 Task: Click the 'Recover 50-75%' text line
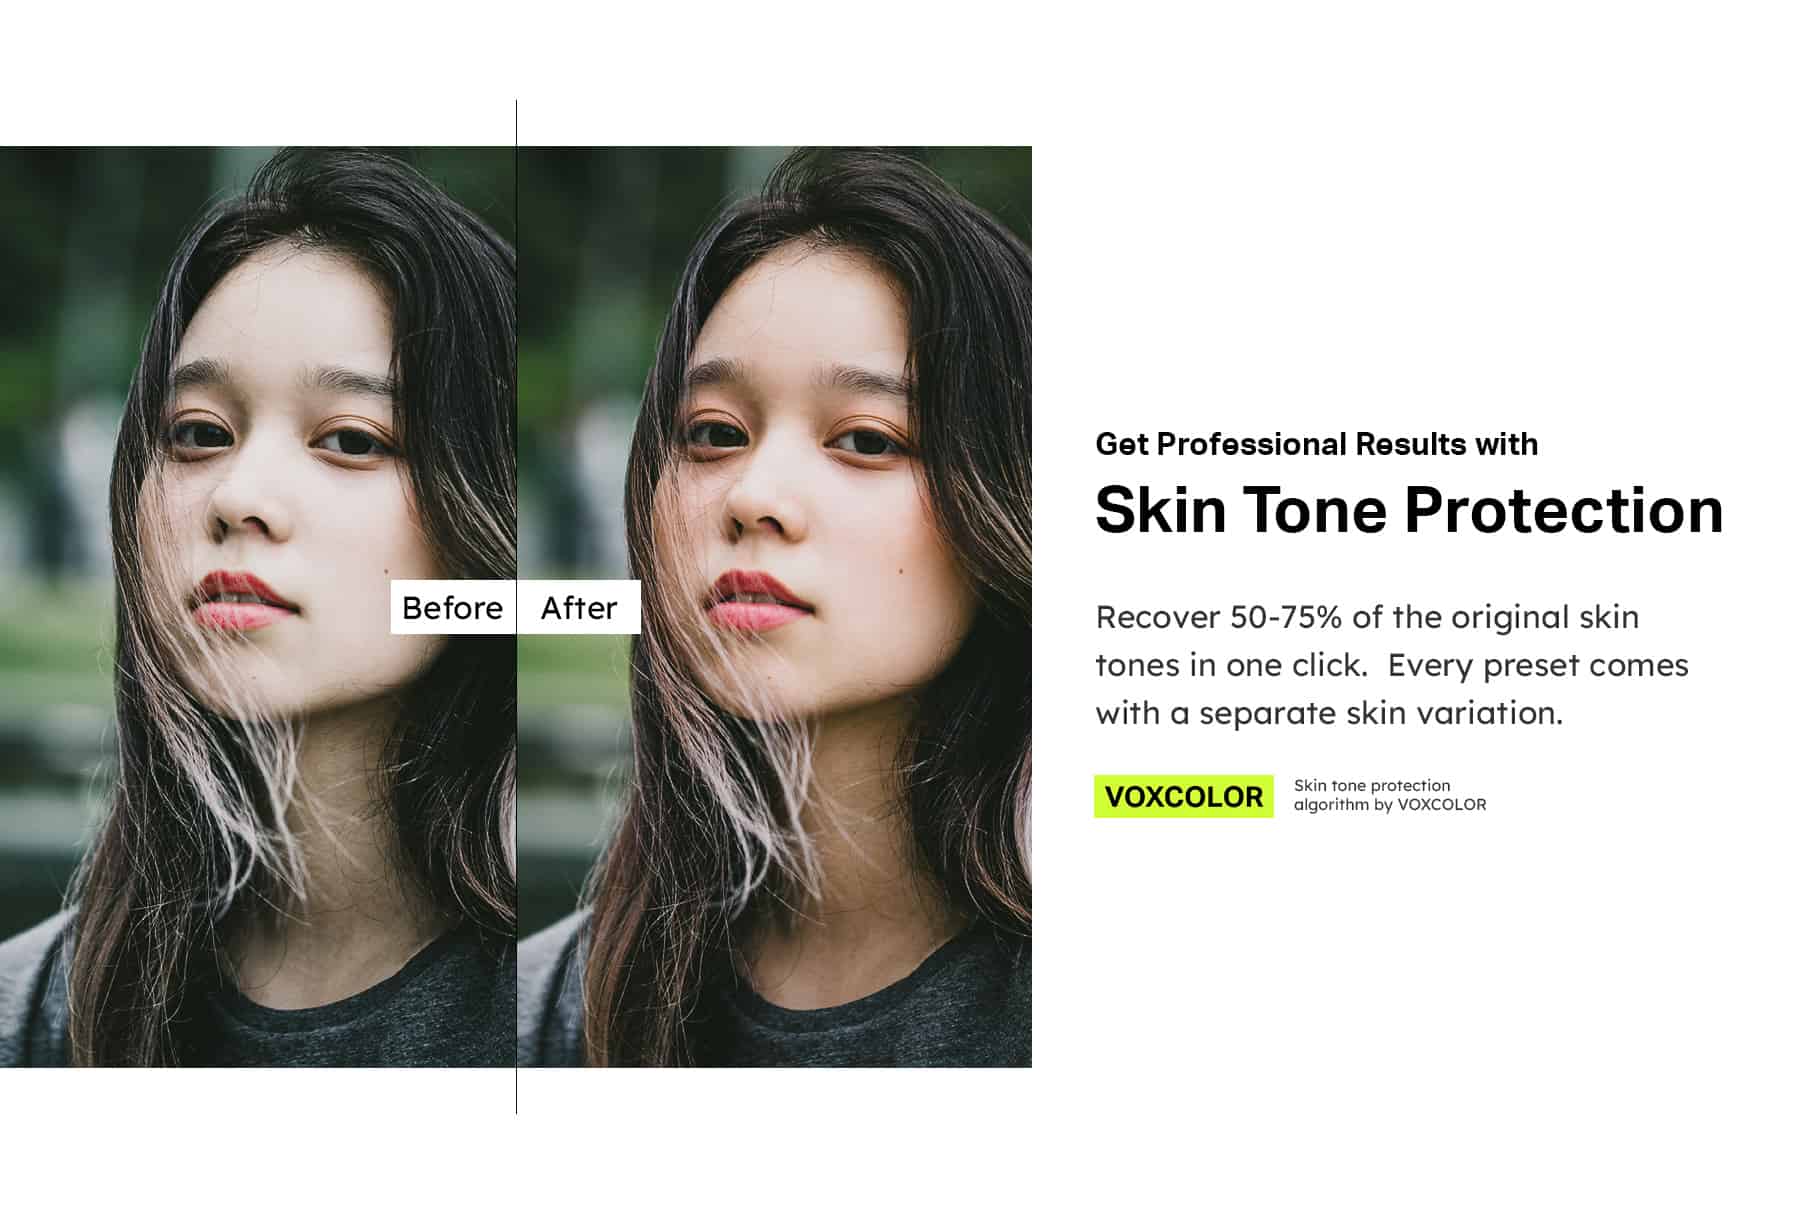[x=1367, y=617]
